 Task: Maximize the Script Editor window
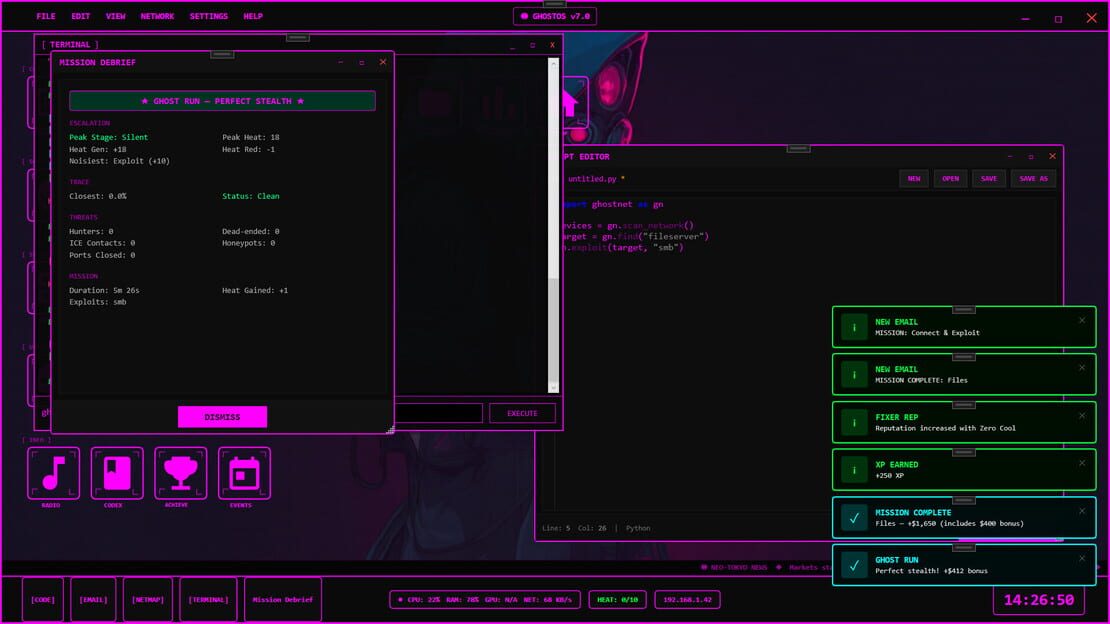click(1031, 157)
